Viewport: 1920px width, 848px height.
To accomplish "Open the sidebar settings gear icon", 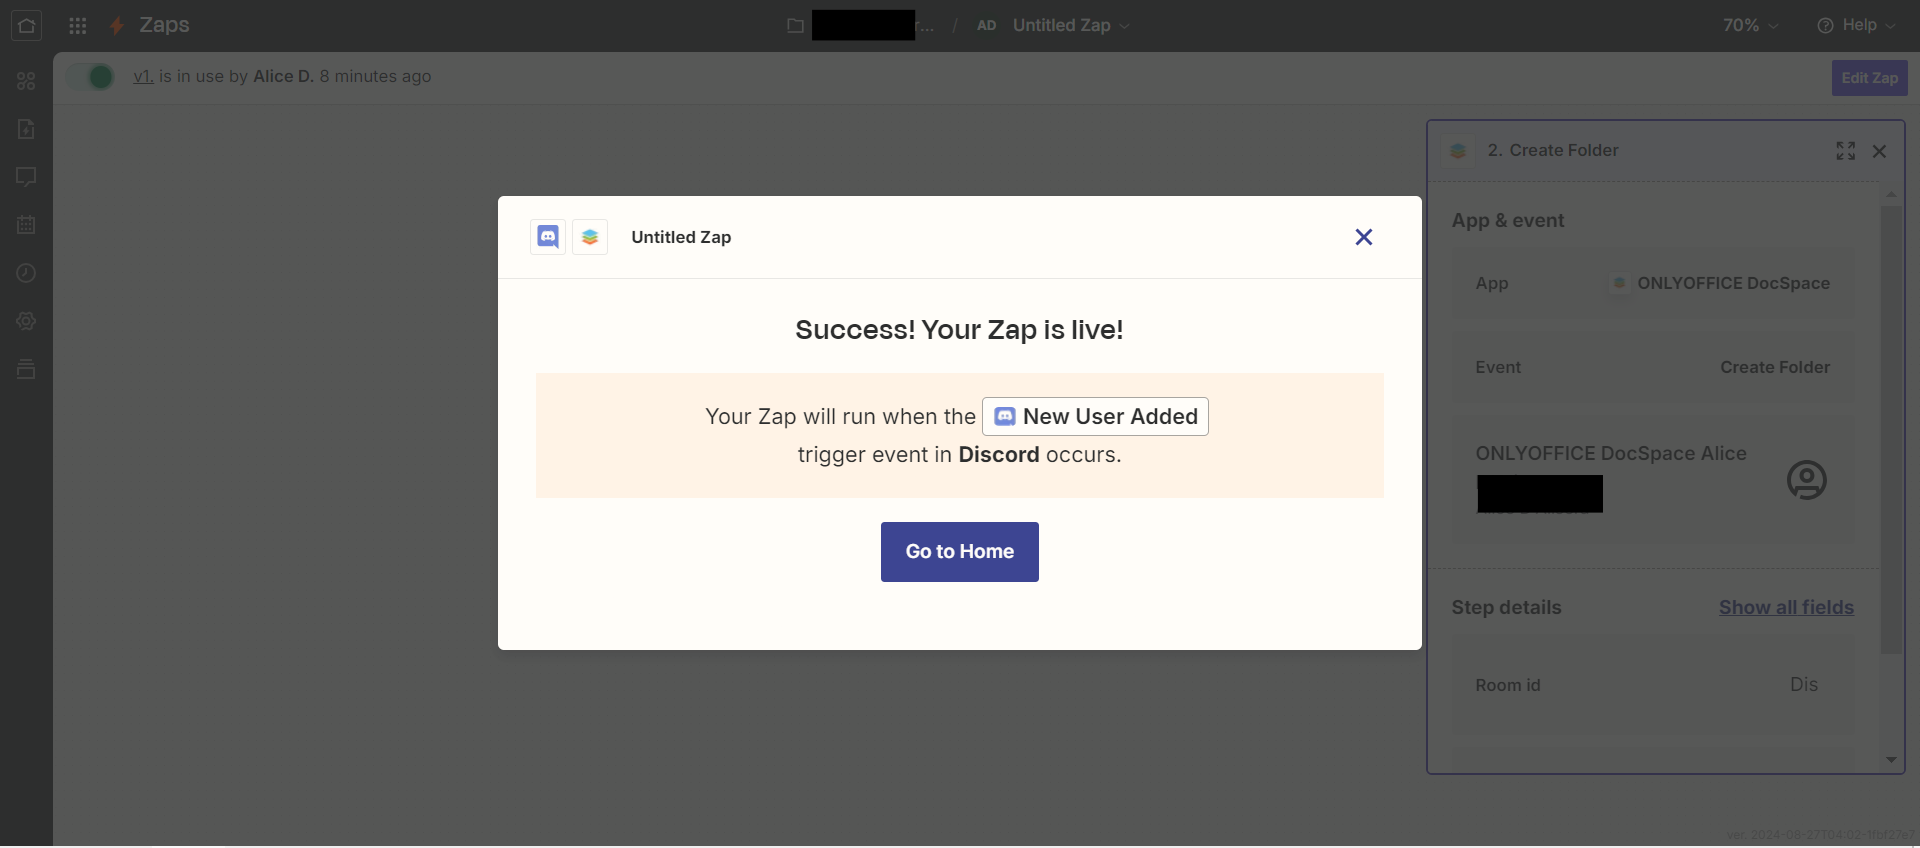I will [26, 321].
